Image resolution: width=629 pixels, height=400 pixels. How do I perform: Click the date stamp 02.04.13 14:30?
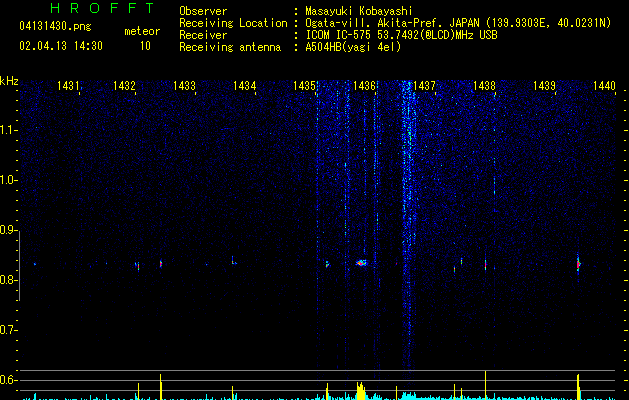pyautogui.click(x=61, y=46)
